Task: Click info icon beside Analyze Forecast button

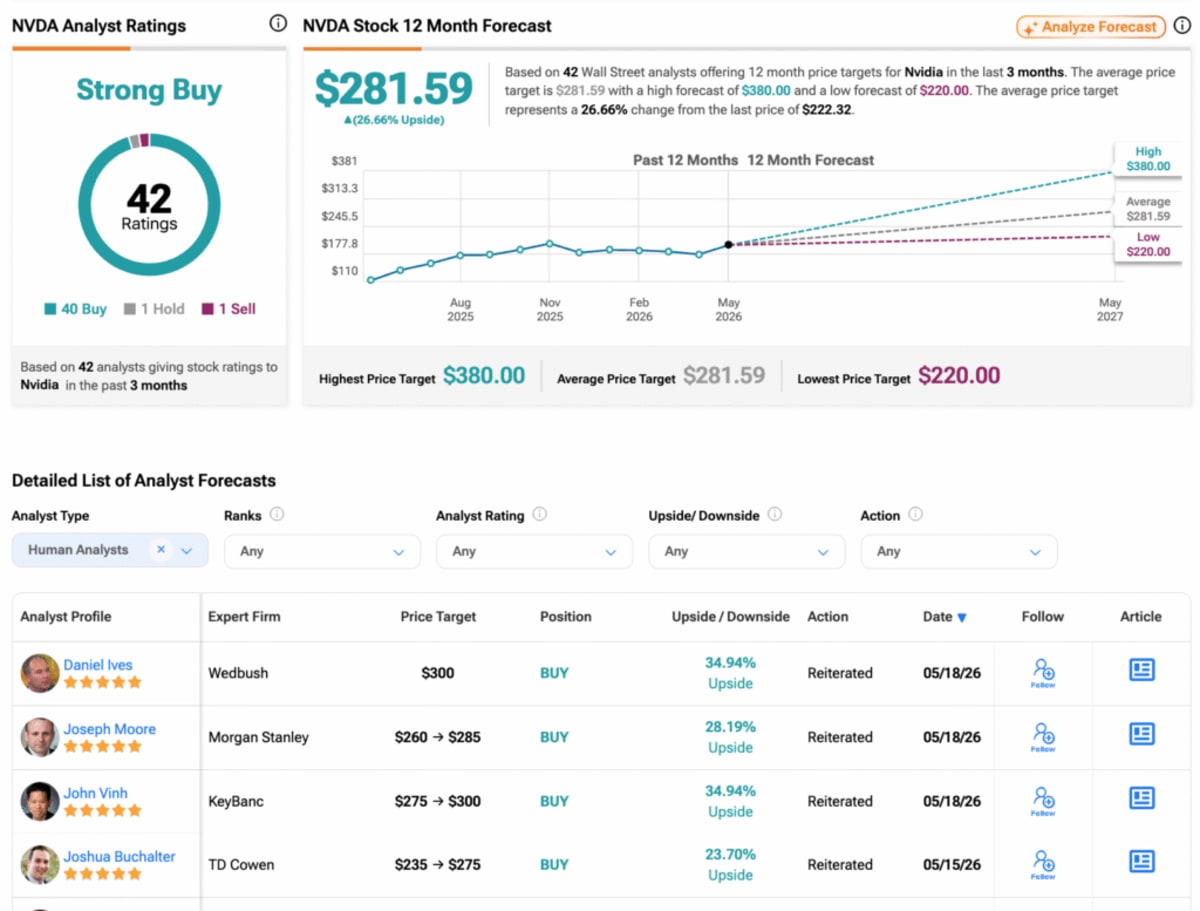Action: pos(1183,27)
